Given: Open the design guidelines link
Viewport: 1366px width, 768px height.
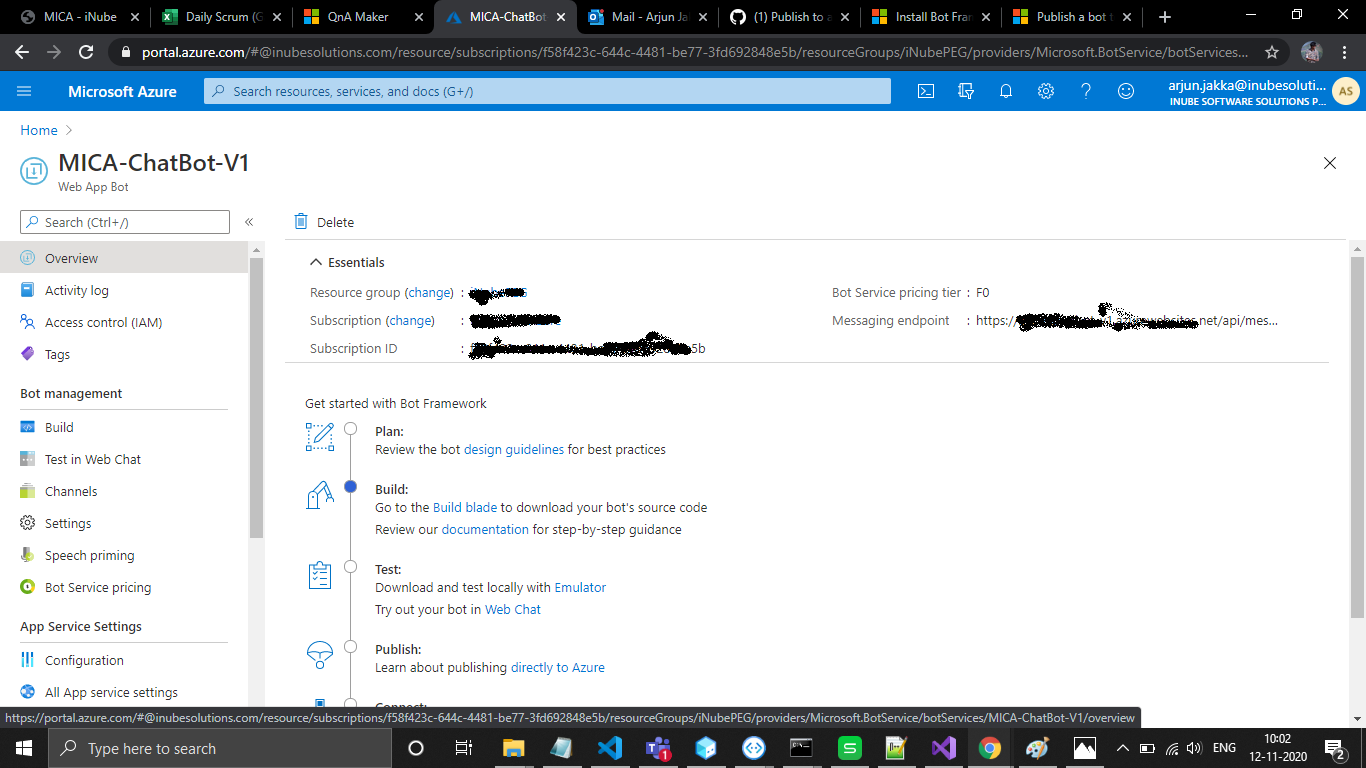Looking at the screenshot, I should pyautogui.click(x=514, y=449).
